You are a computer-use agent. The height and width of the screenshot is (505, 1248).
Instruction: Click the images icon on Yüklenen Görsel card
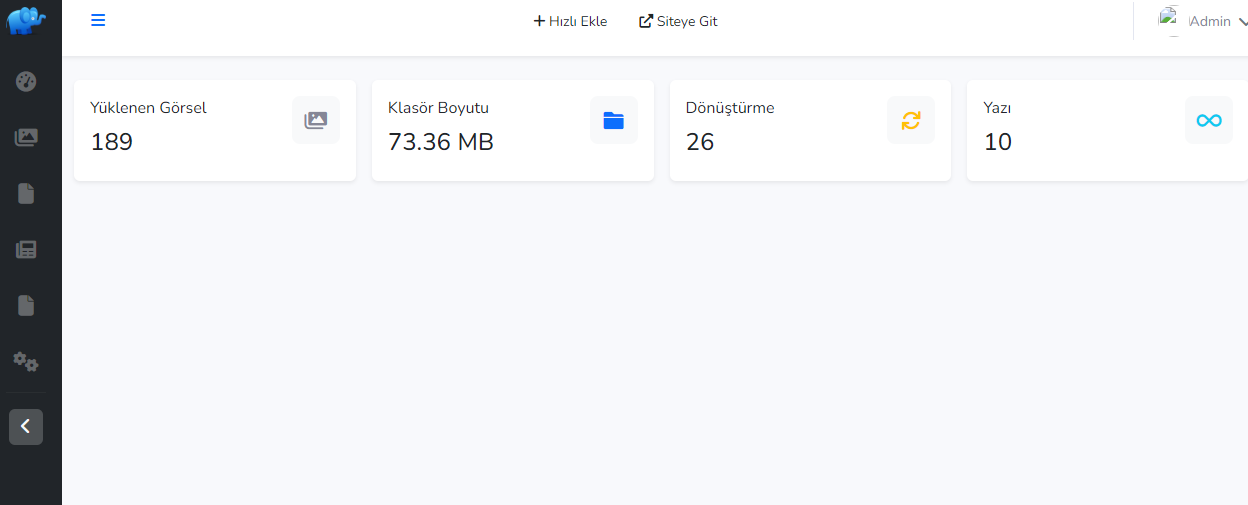tap(316, 120)
